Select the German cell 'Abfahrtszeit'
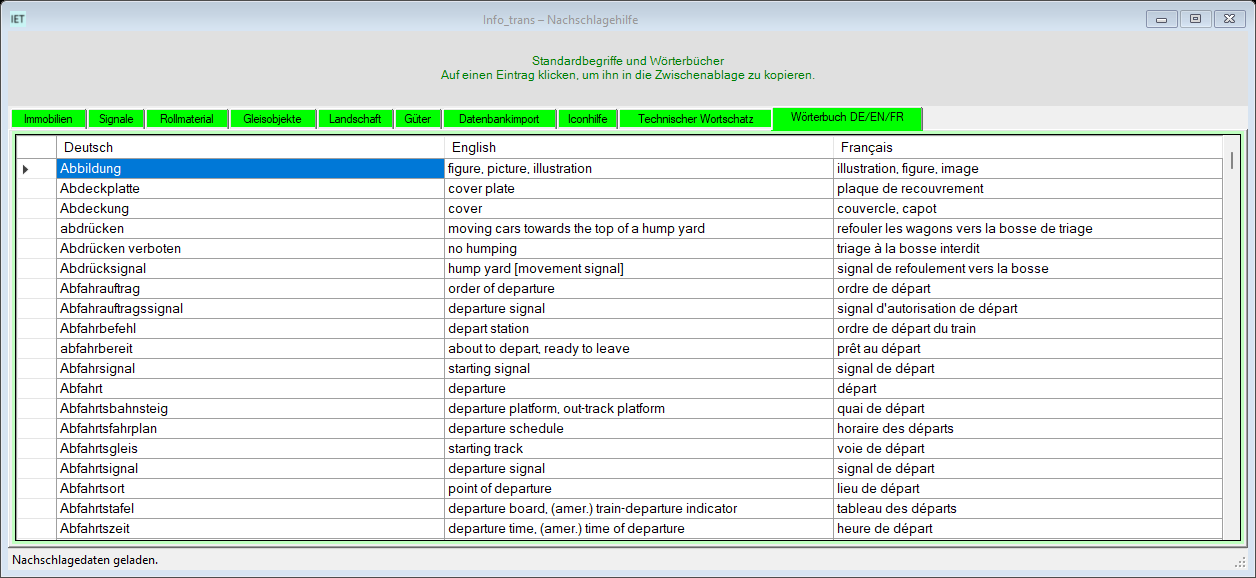The height and width of the screenshot is (578, 1256). tap(250, 529)
